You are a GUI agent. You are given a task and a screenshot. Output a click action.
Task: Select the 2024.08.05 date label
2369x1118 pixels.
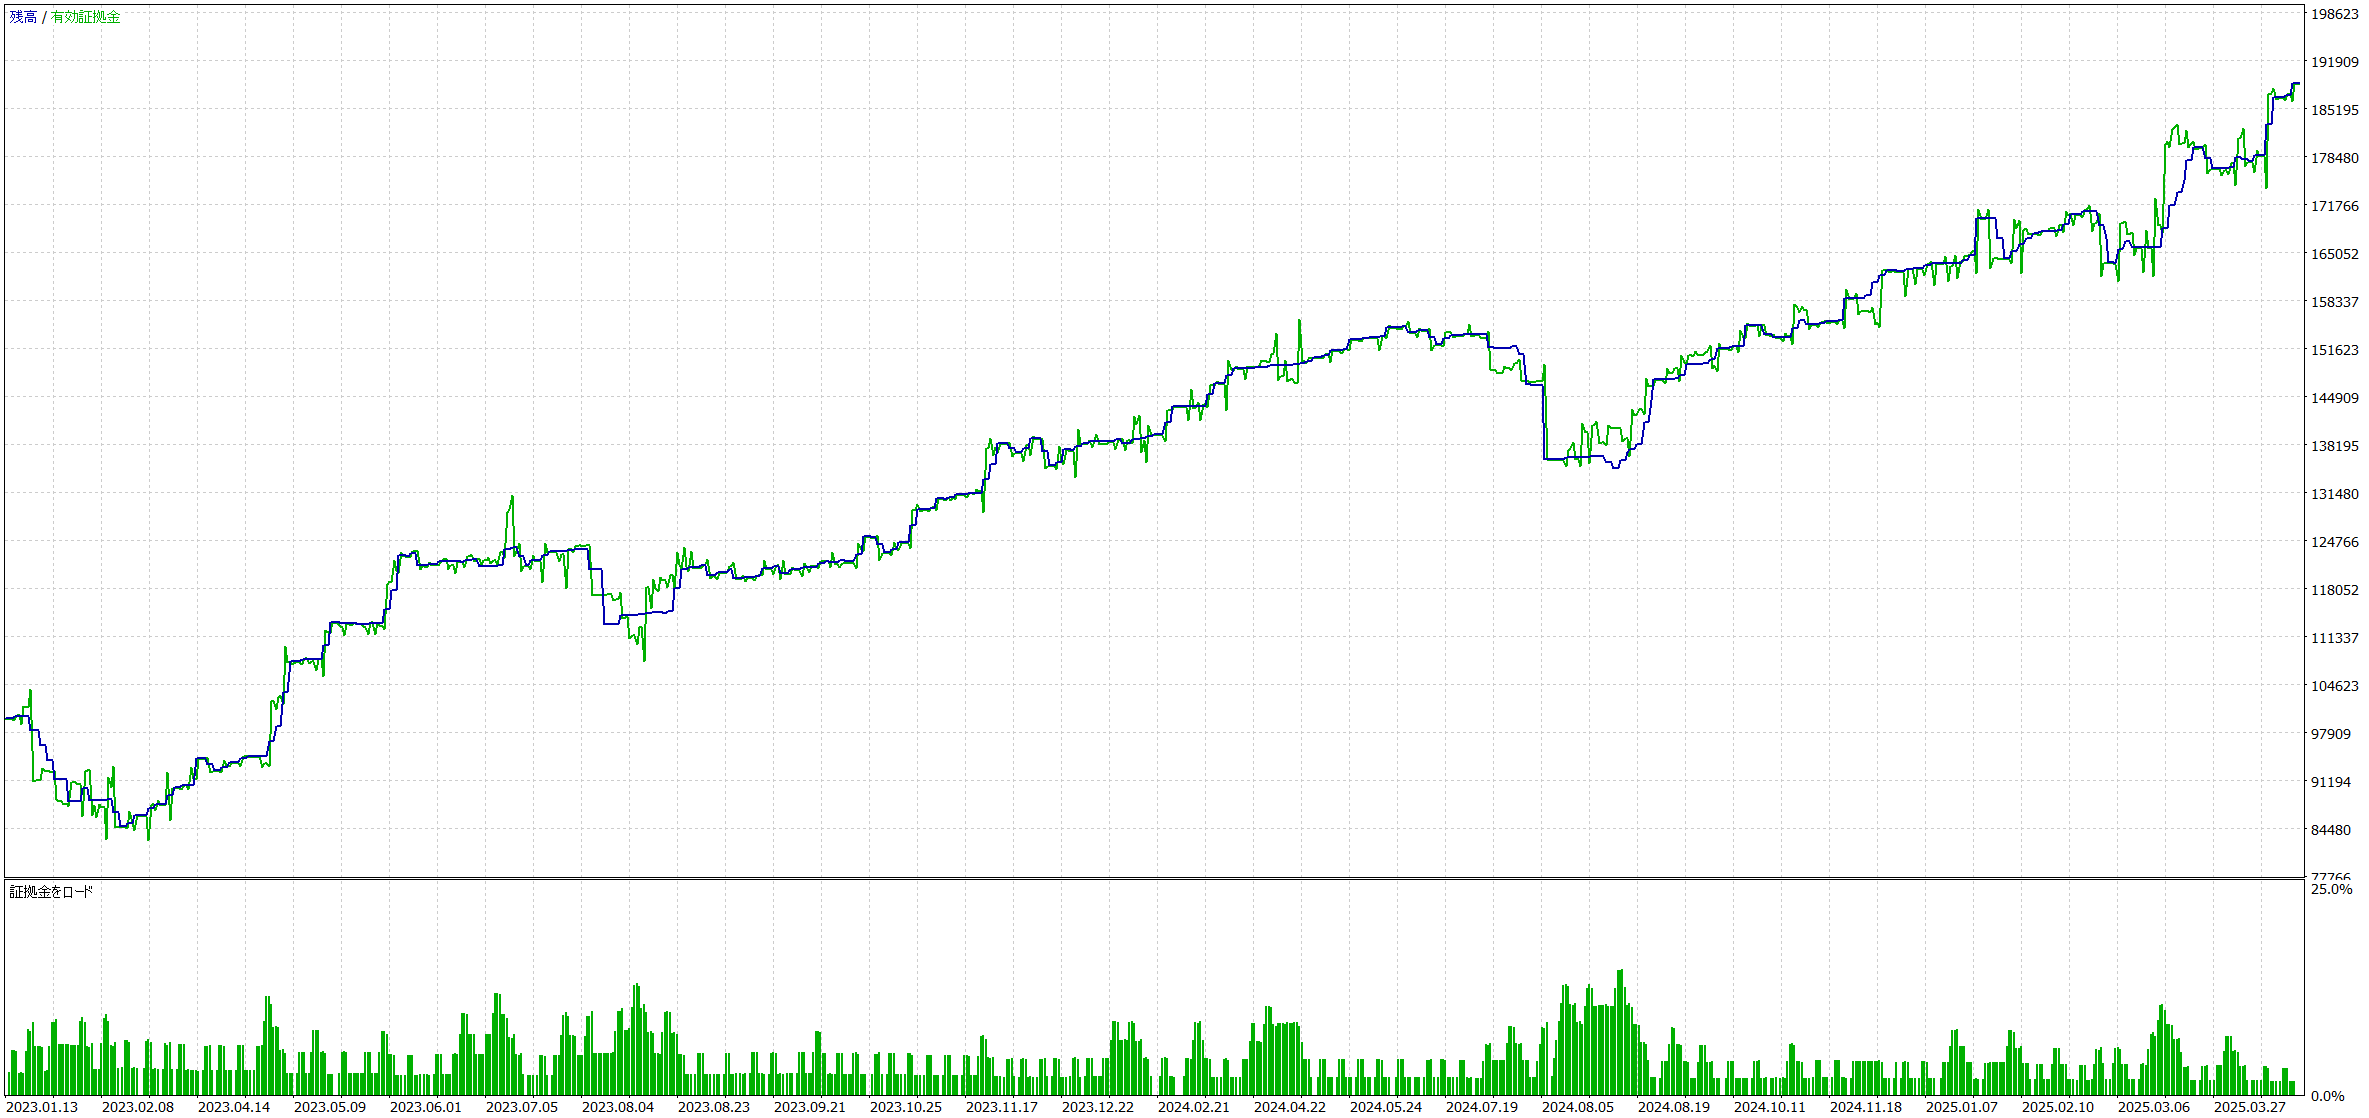1578,1107
